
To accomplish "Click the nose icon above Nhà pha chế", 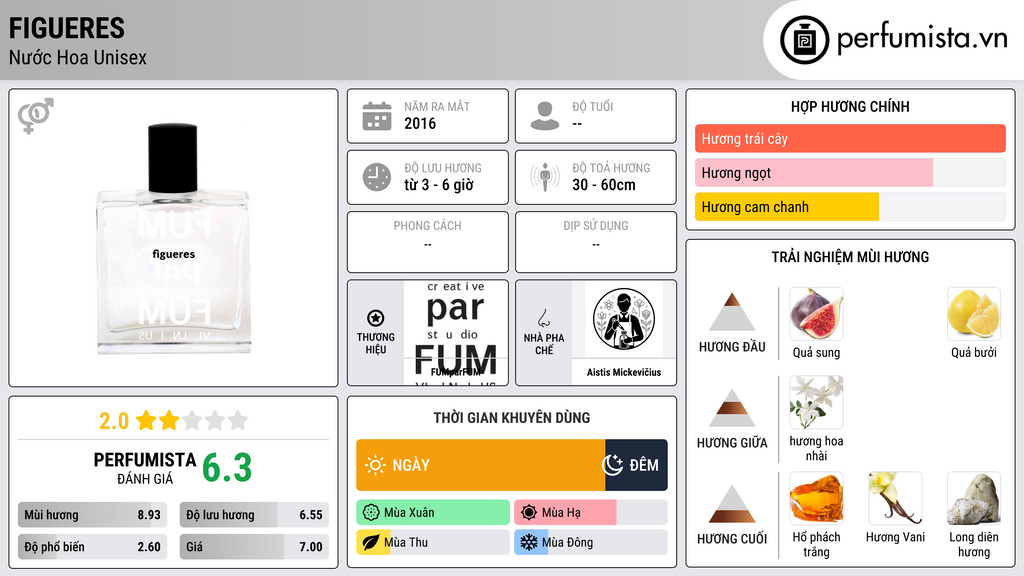I will [543, 318].
